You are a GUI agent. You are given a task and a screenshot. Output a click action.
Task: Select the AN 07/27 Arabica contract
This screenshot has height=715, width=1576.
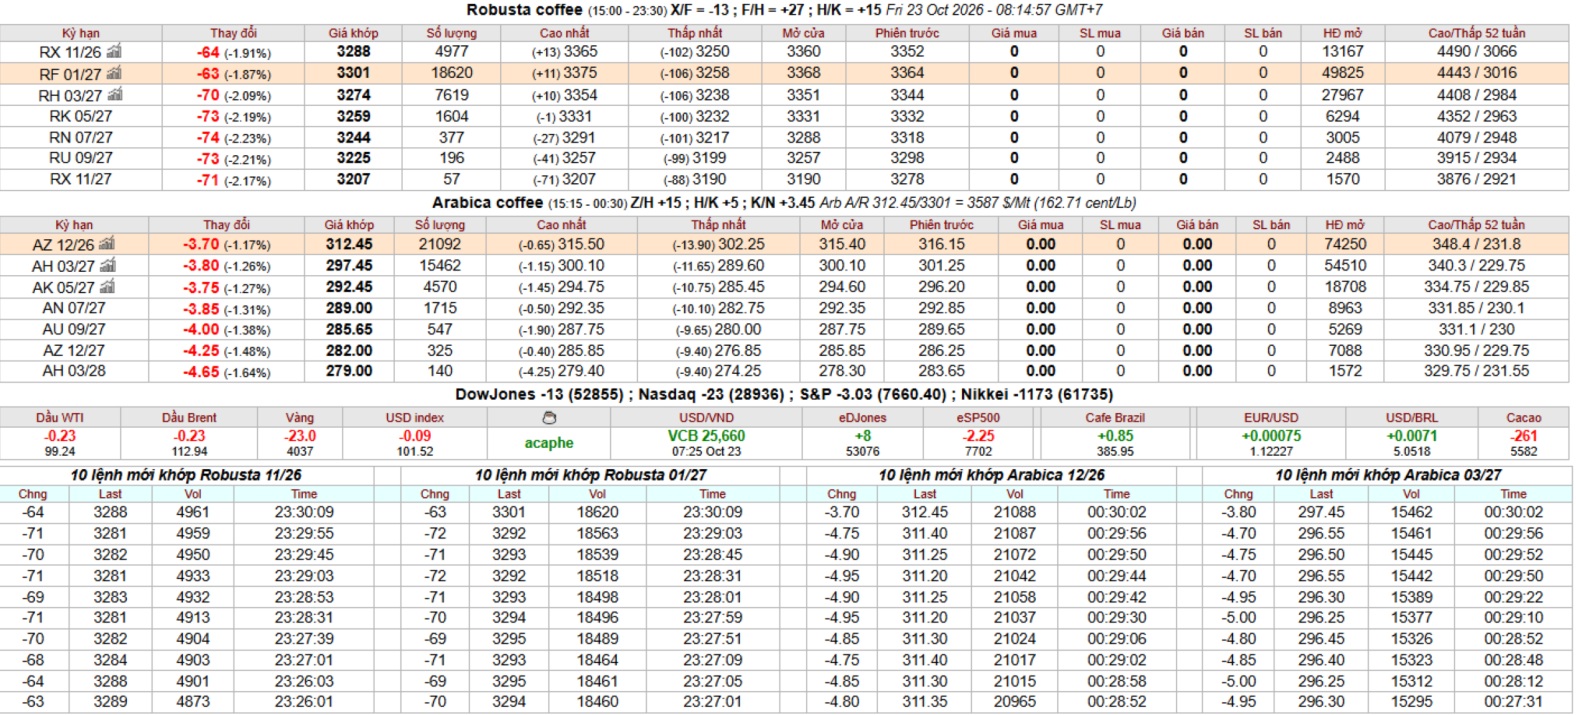tap(73, 308)
